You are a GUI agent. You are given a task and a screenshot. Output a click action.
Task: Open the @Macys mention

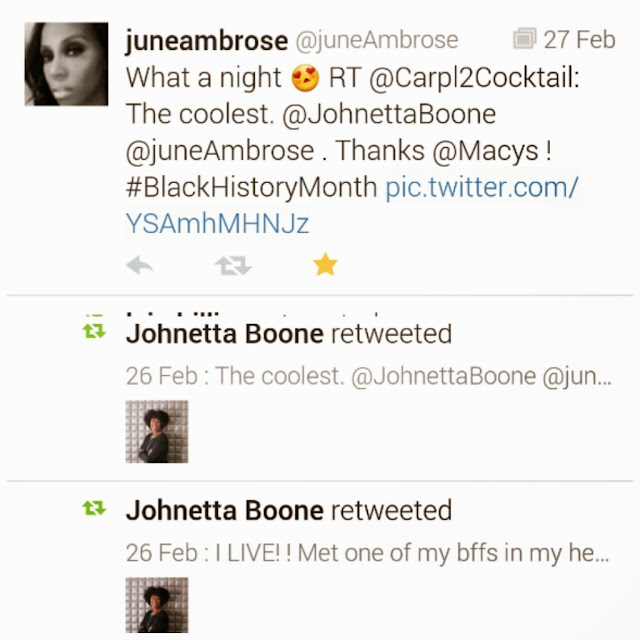[486, 151]
